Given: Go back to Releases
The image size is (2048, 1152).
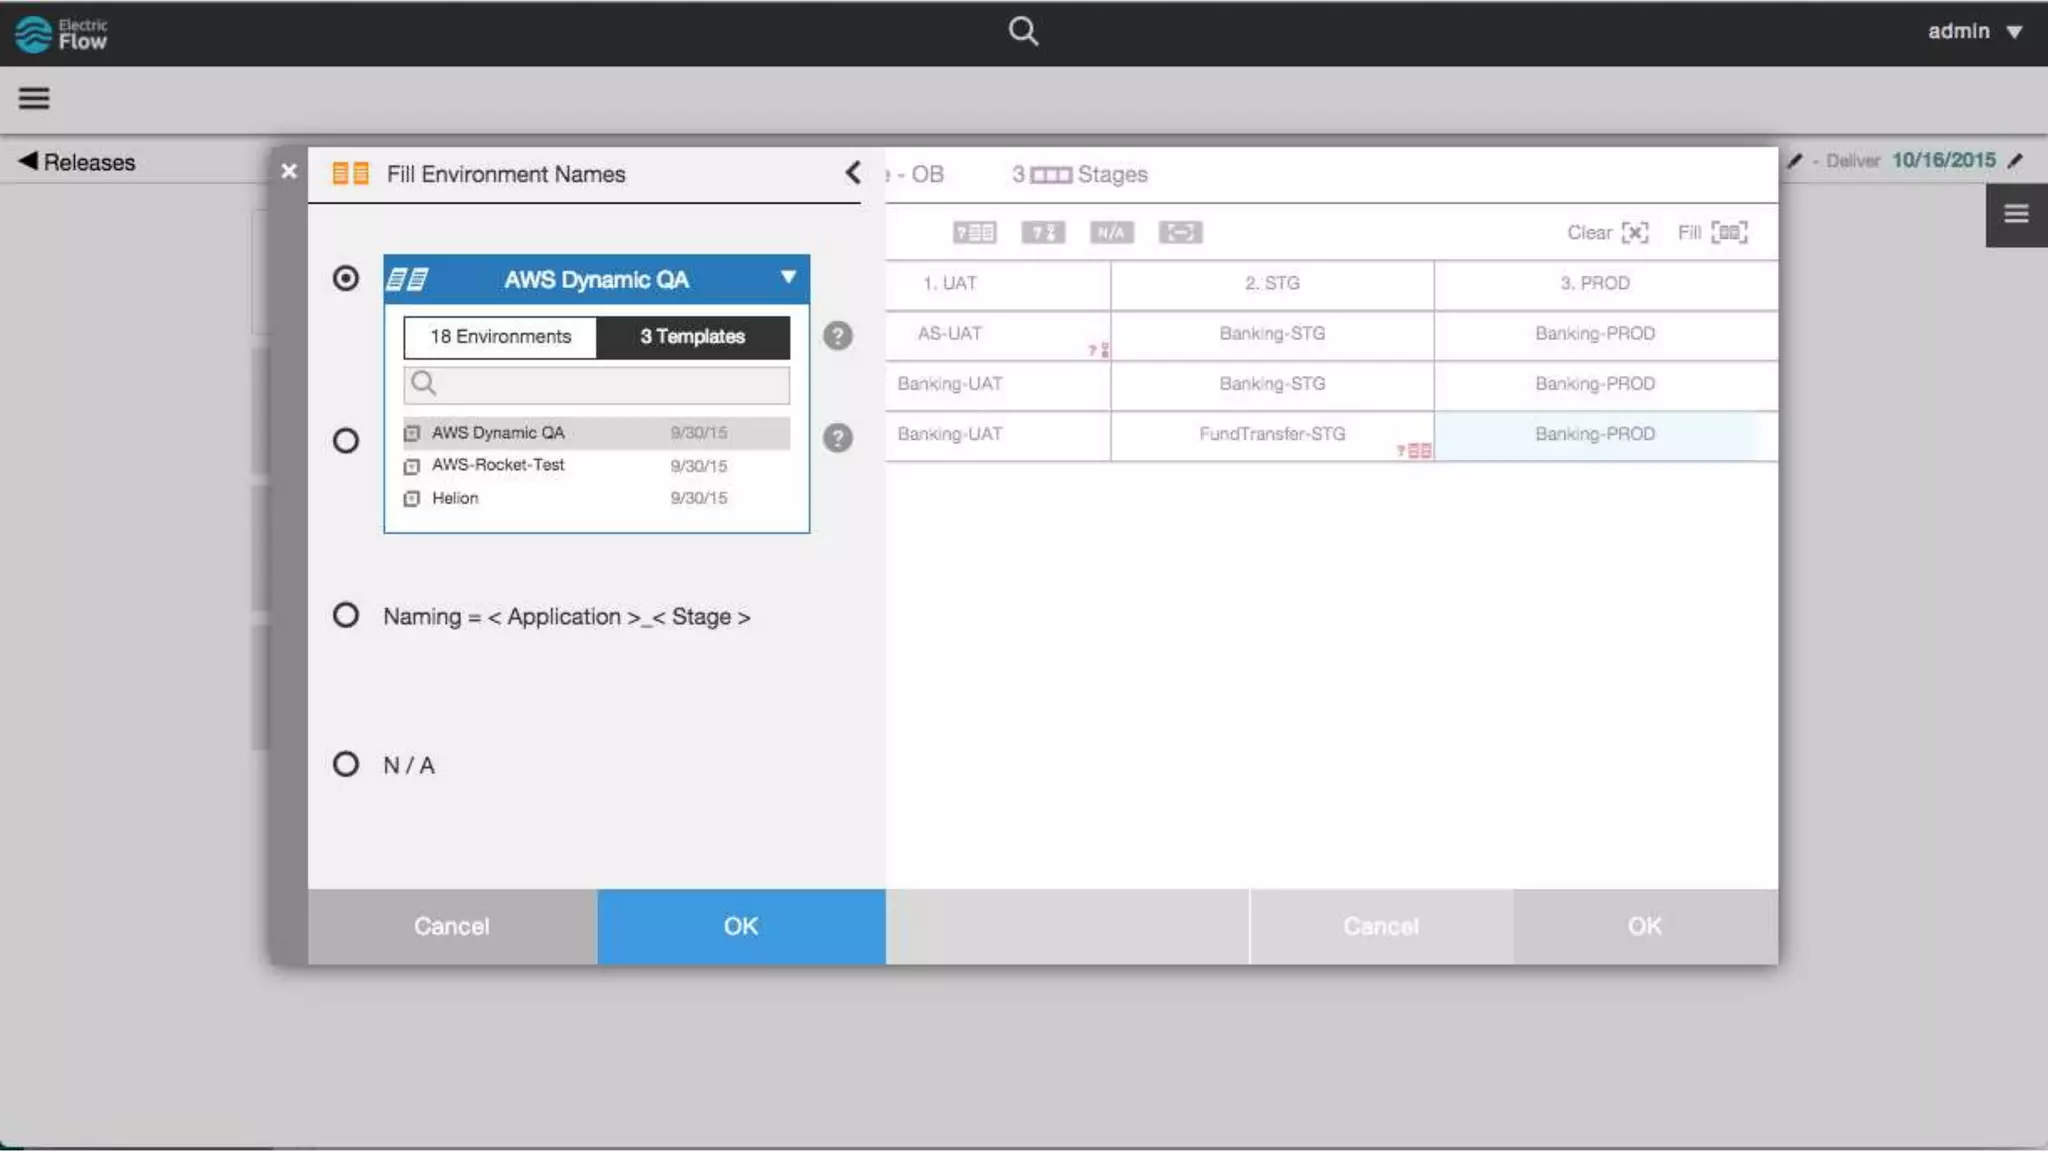Looking at the screenshot, I should (x=77, y=162).
